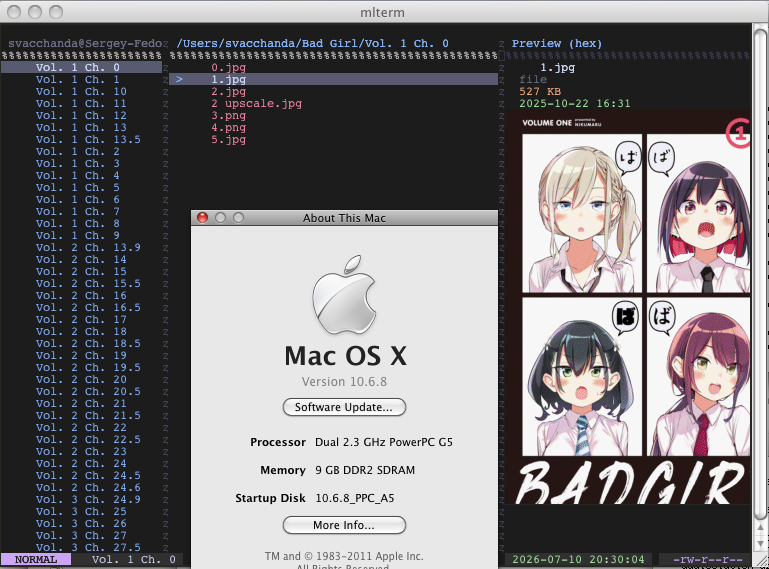Select directory Vol. 1 Ch. 10
This screenshot has height=569, width=769.
81,91
